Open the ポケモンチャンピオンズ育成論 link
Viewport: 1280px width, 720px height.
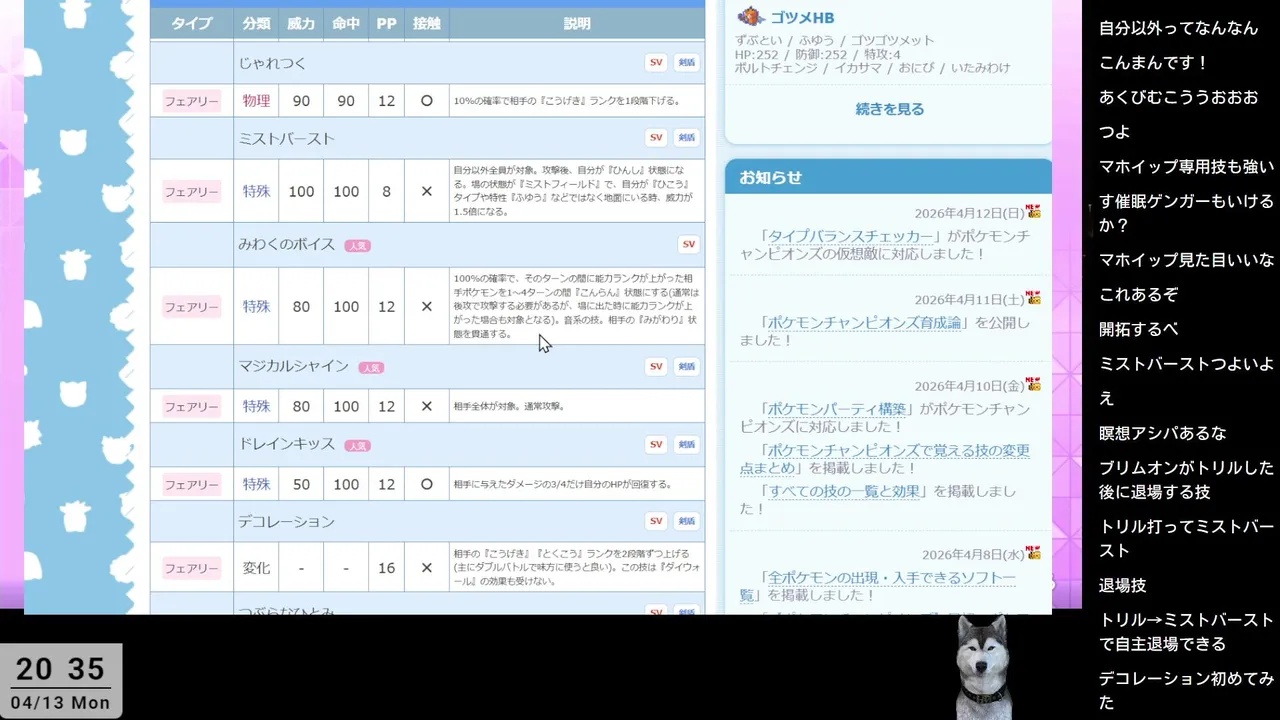(x=866, y=323)
